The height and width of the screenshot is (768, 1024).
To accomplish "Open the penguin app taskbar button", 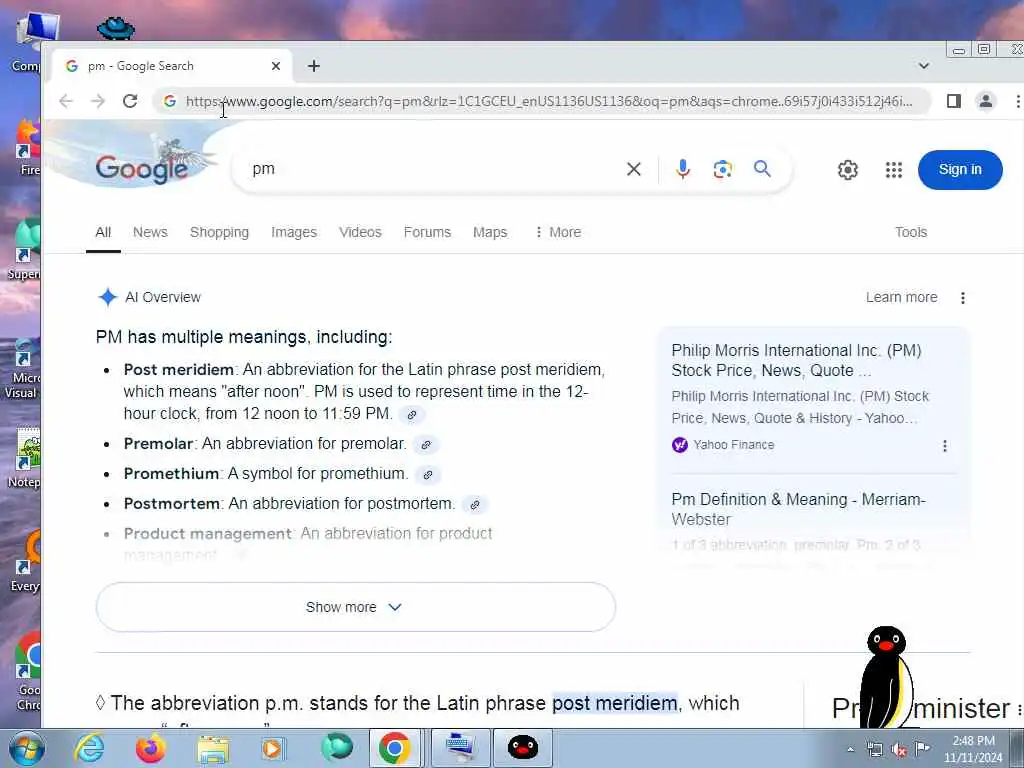I will (522, 748).
